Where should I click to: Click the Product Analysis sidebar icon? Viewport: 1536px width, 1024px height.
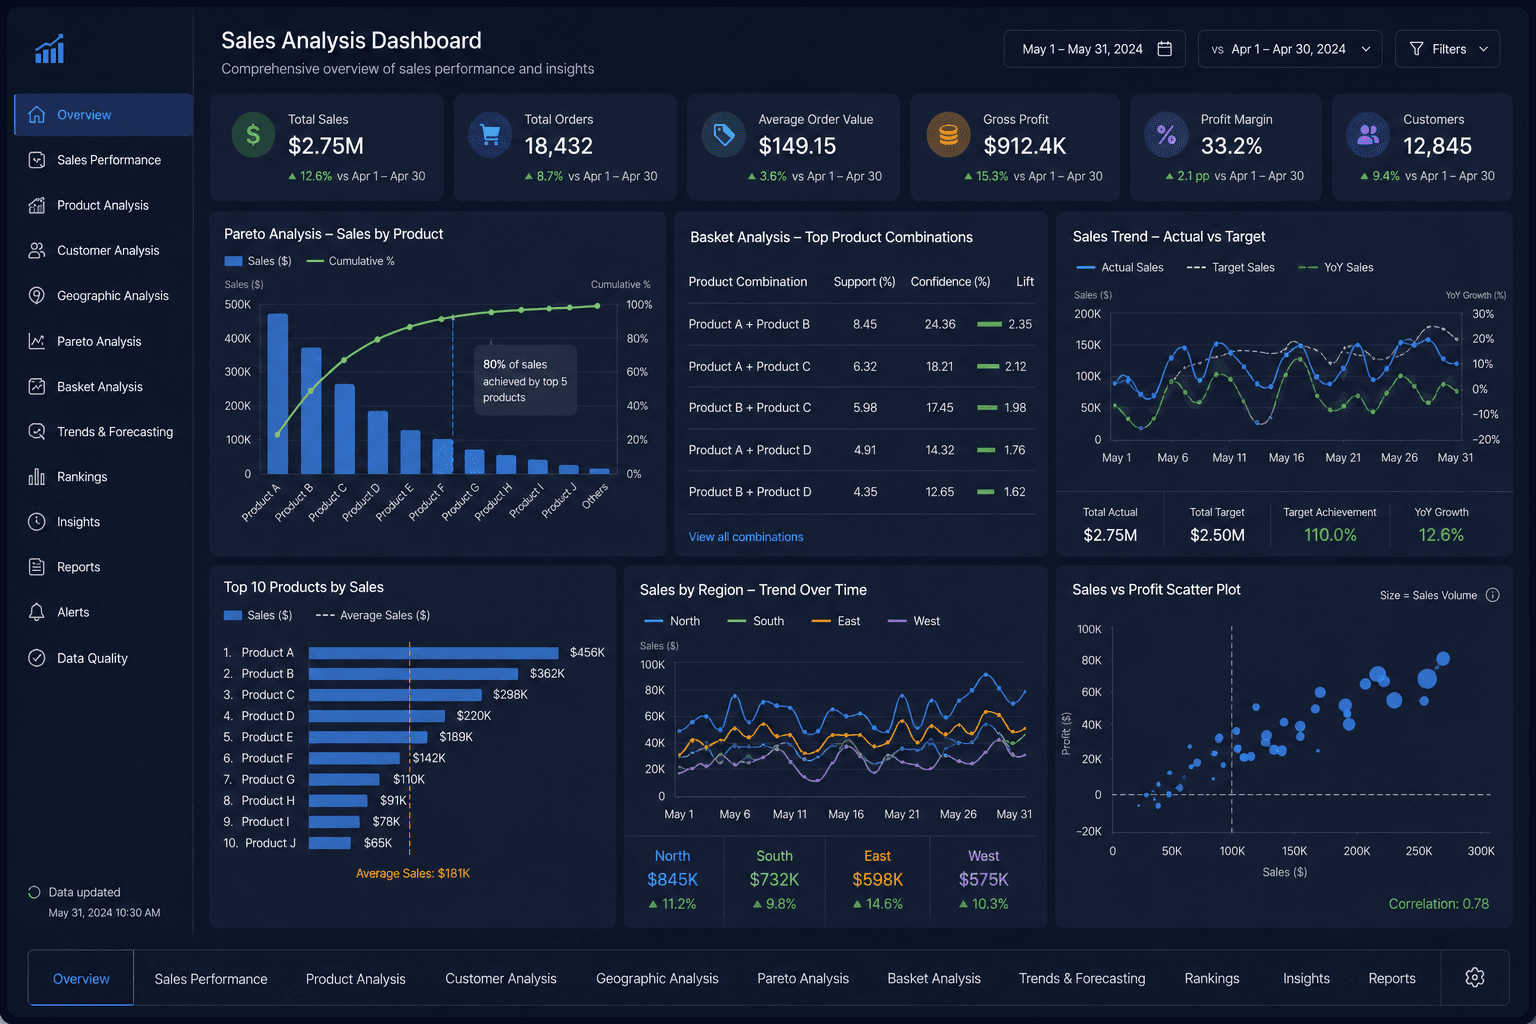[x=37, y=205]
